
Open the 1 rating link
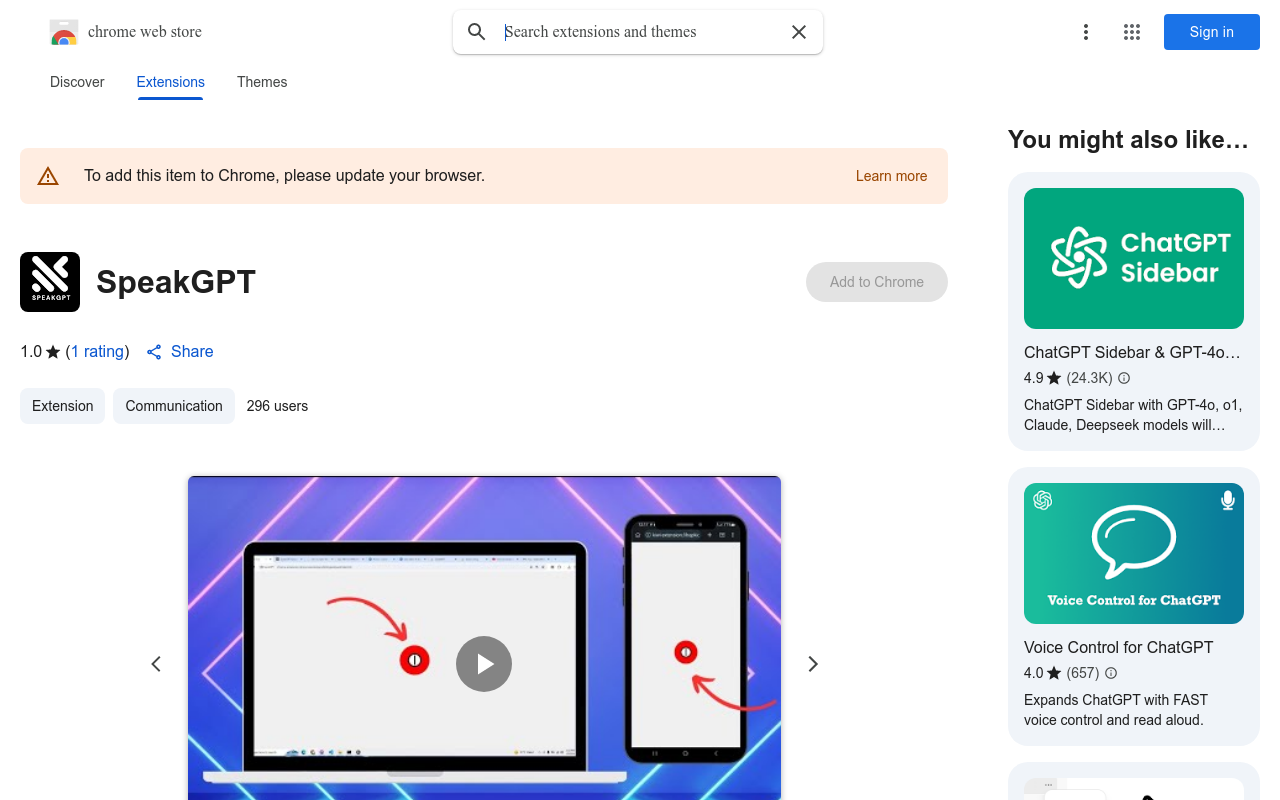click(x=97, y=352)
